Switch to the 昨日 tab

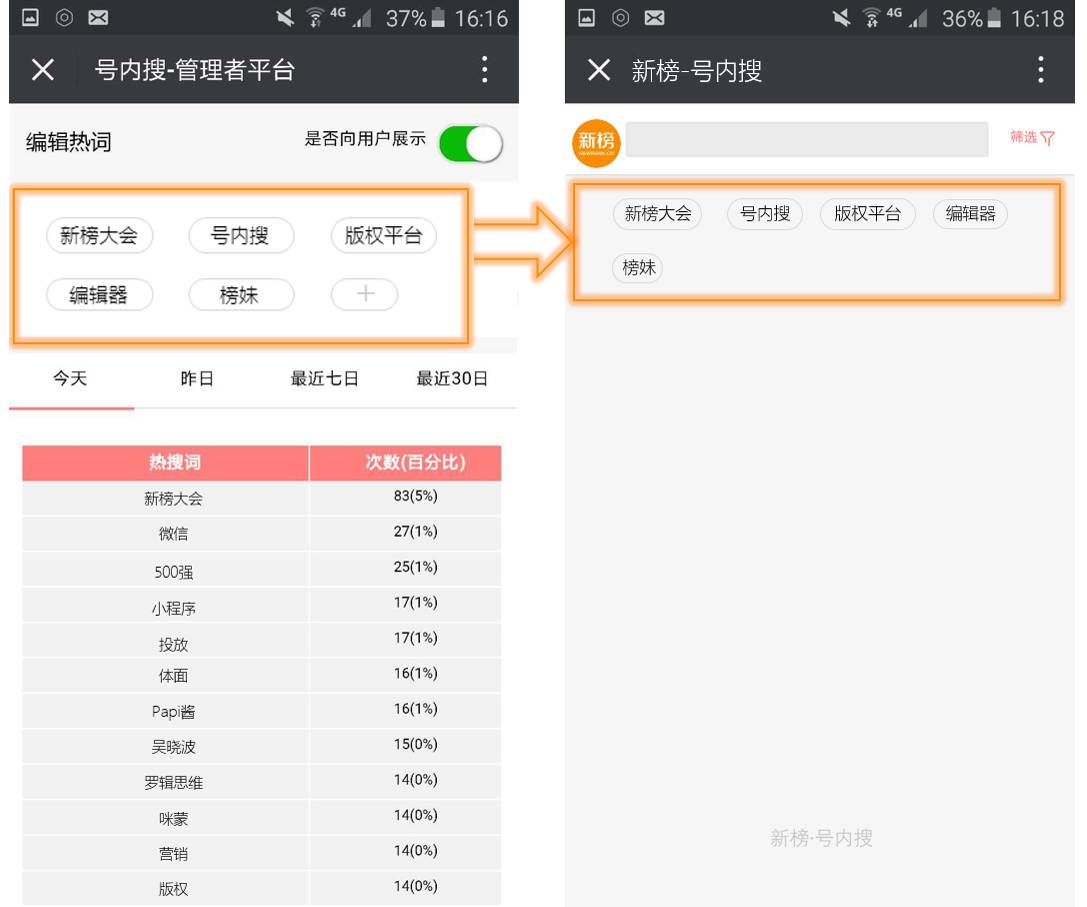pyautogui.click(x=197, y=379)
